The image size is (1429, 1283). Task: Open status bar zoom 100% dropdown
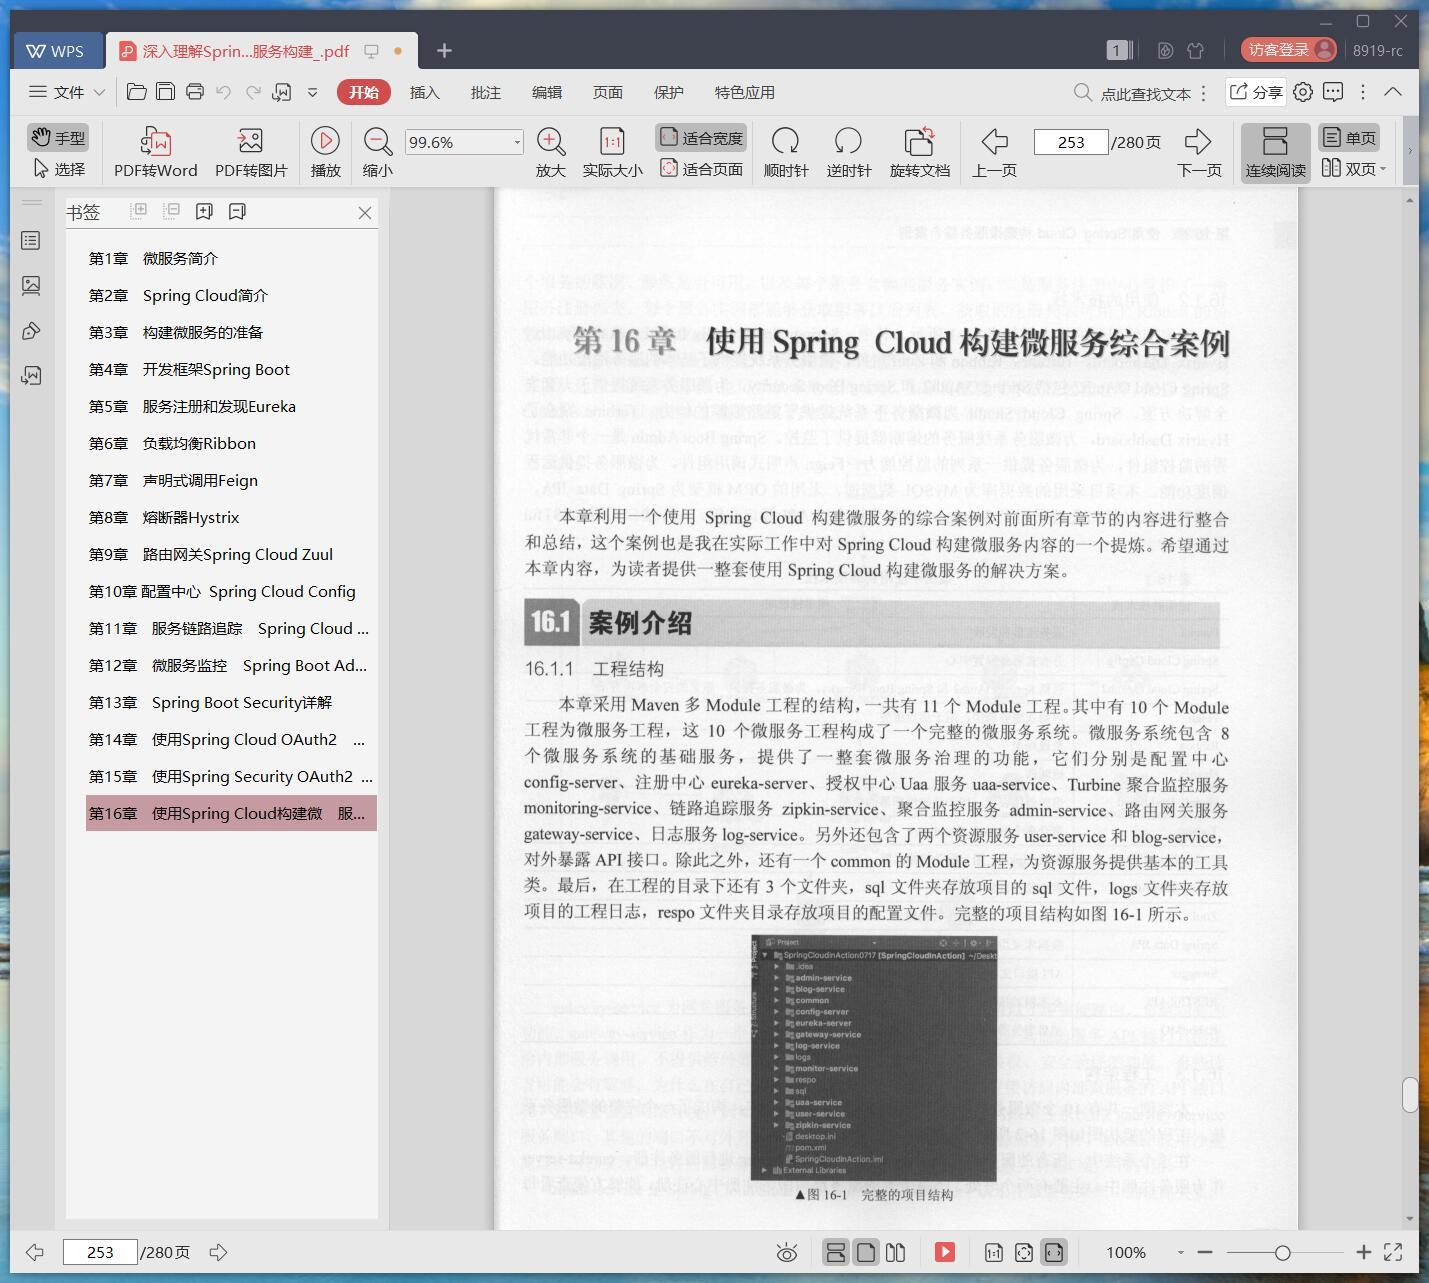1180,1252
